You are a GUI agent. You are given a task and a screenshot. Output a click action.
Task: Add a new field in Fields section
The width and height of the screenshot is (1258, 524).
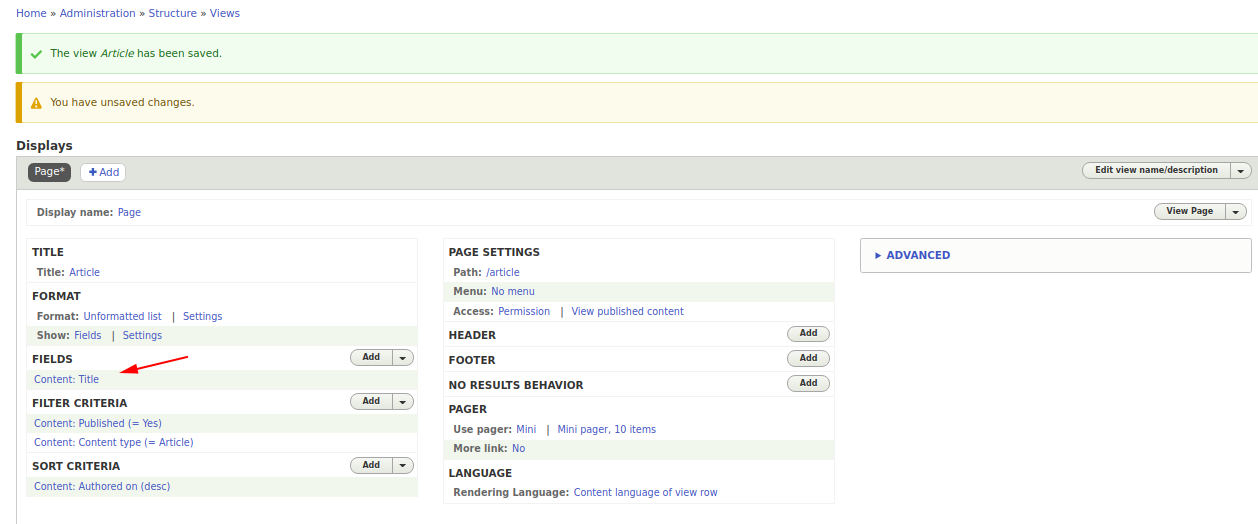[371, 357]
